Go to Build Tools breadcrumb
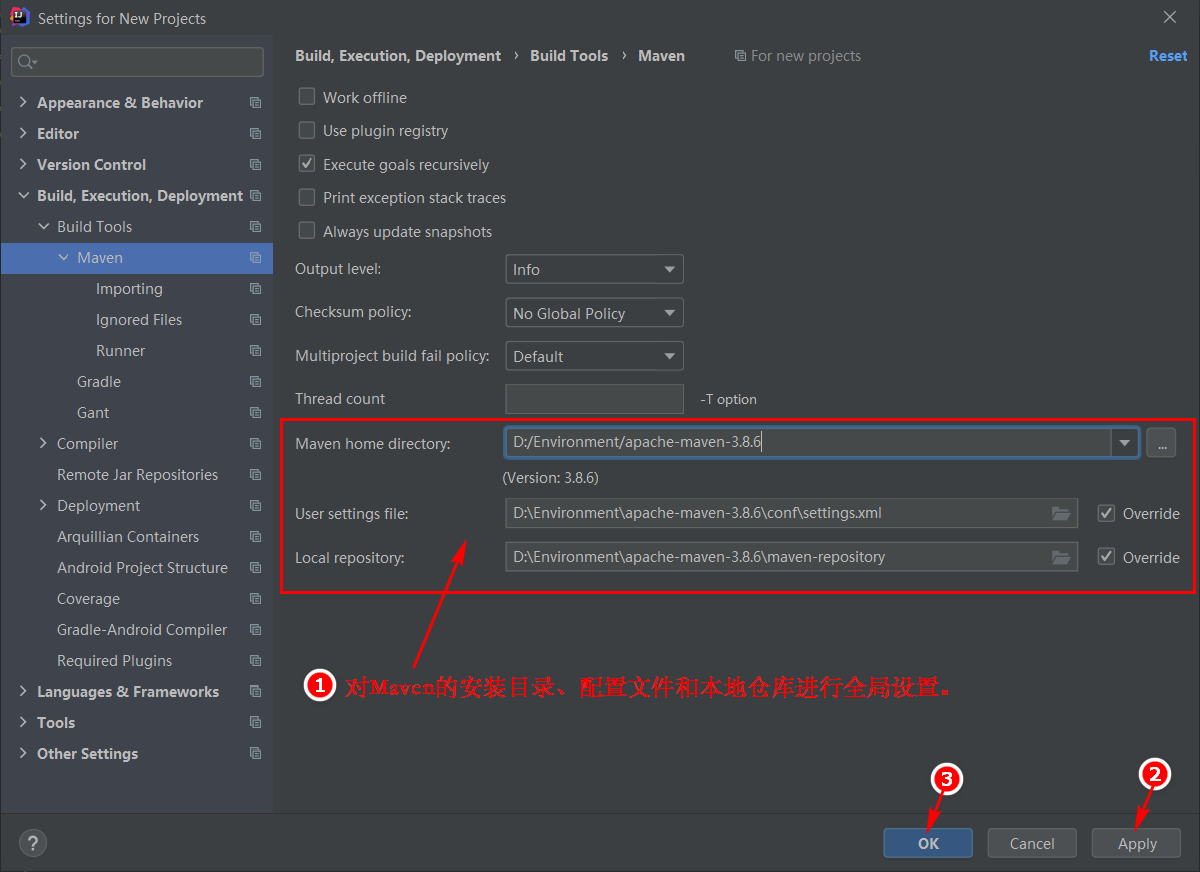Screen dimensions: 1200x872 click(569, 56)
